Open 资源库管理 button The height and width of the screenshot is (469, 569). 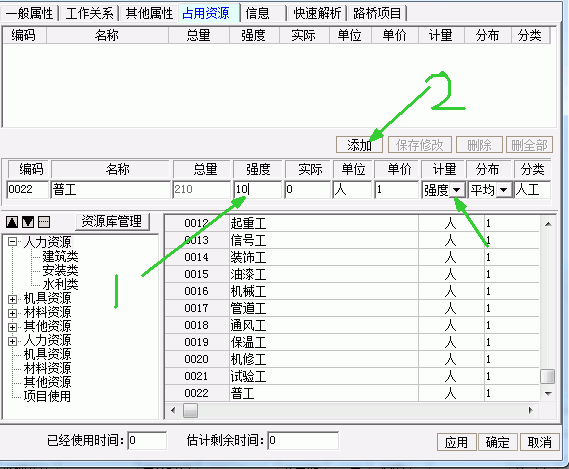click(x=112, y=221)
